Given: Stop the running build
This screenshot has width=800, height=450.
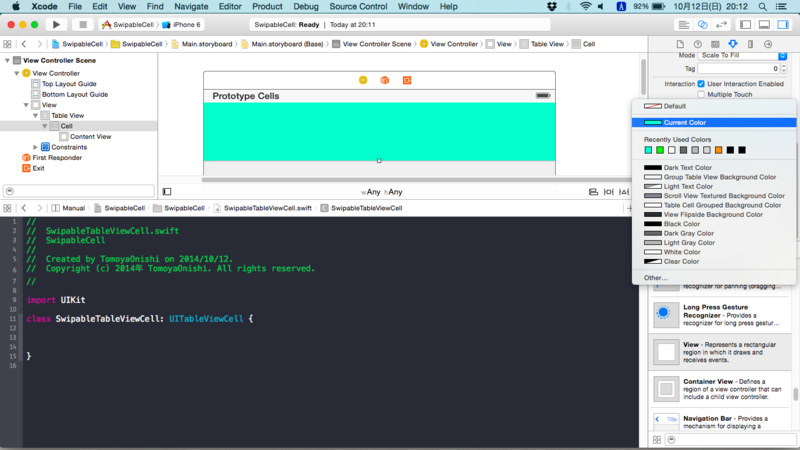Looking at the screenshot, I should point(83,24).
